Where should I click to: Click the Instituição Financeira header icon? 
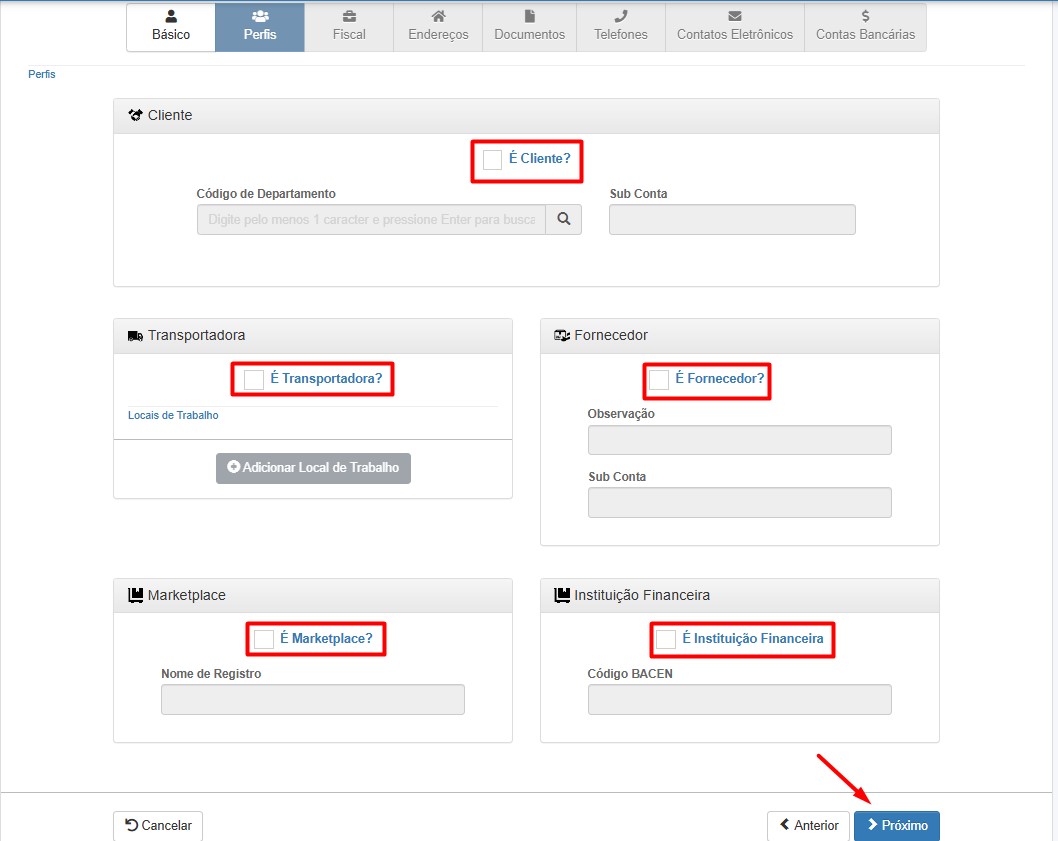(x=562, y=595)
